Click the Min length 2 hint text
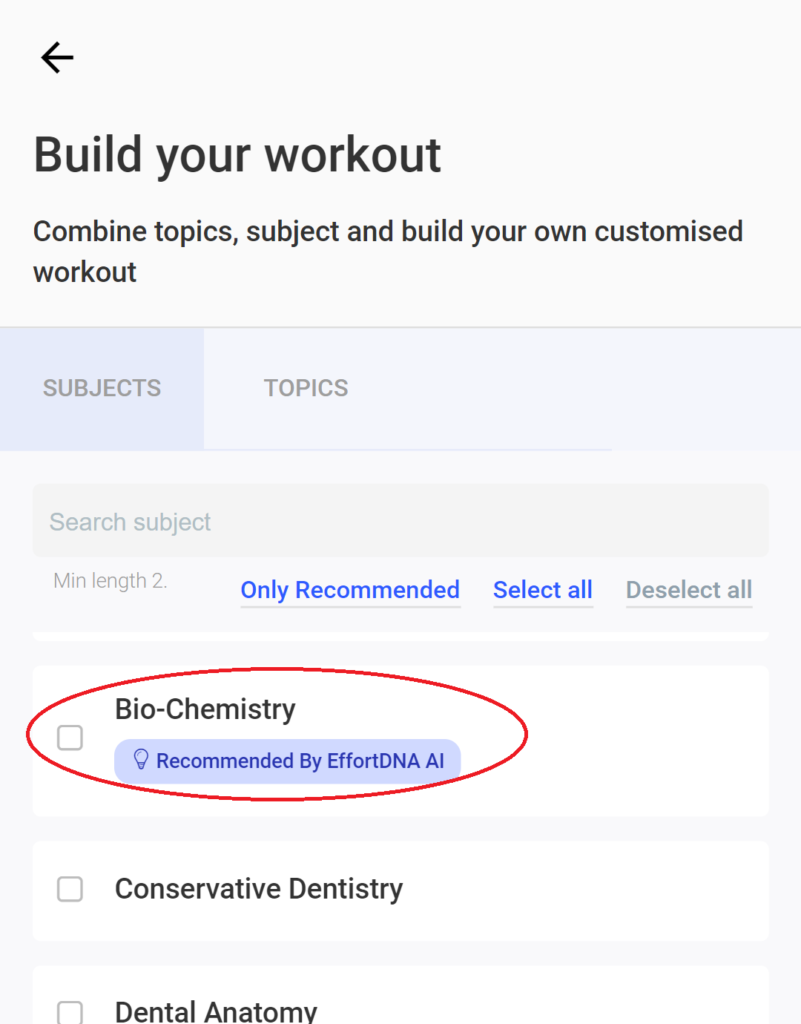This screenshot has width=801, height=1024. coord(110,581)
